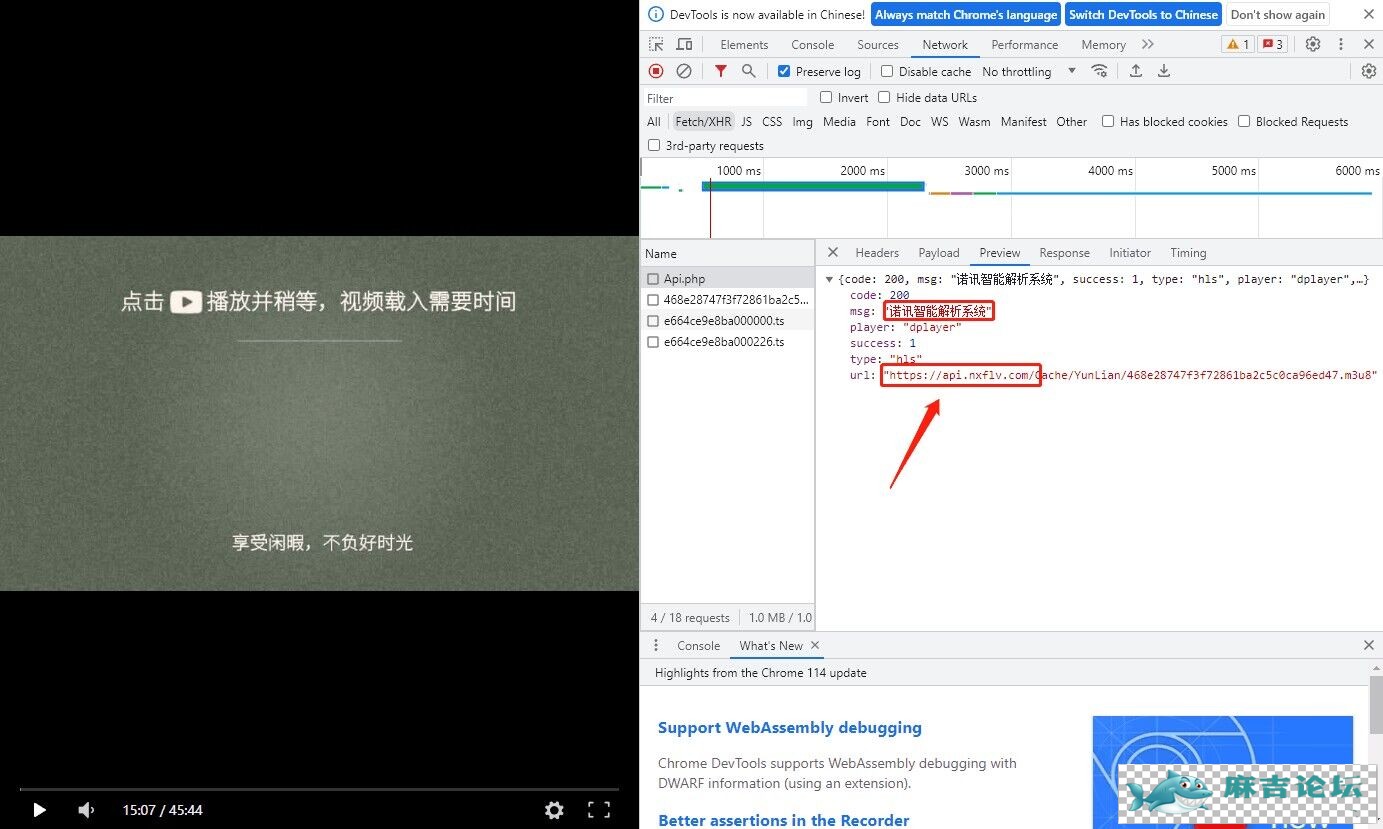The width and height of the screenshot is (1383, 829).
Task: Filter requests by Media type
Action: click(839, 121)
